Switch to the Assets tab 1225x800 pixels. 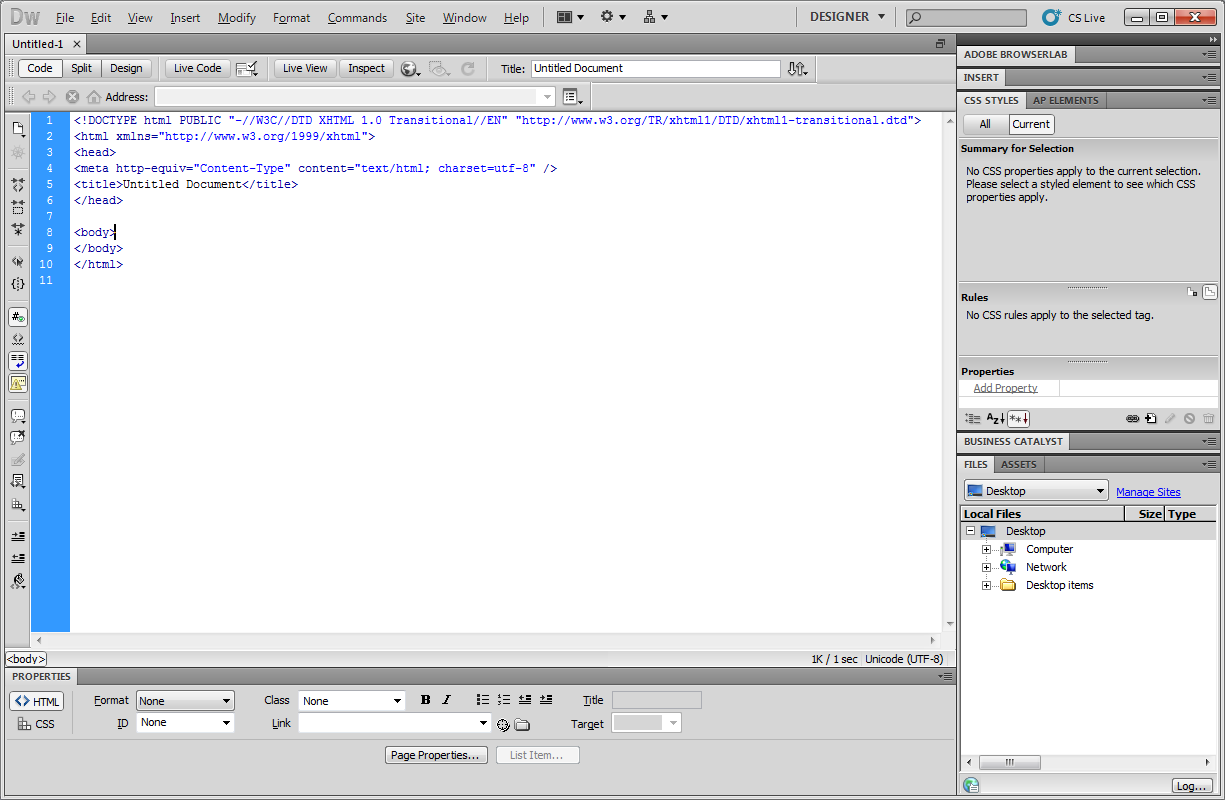tap(1019, 464)
